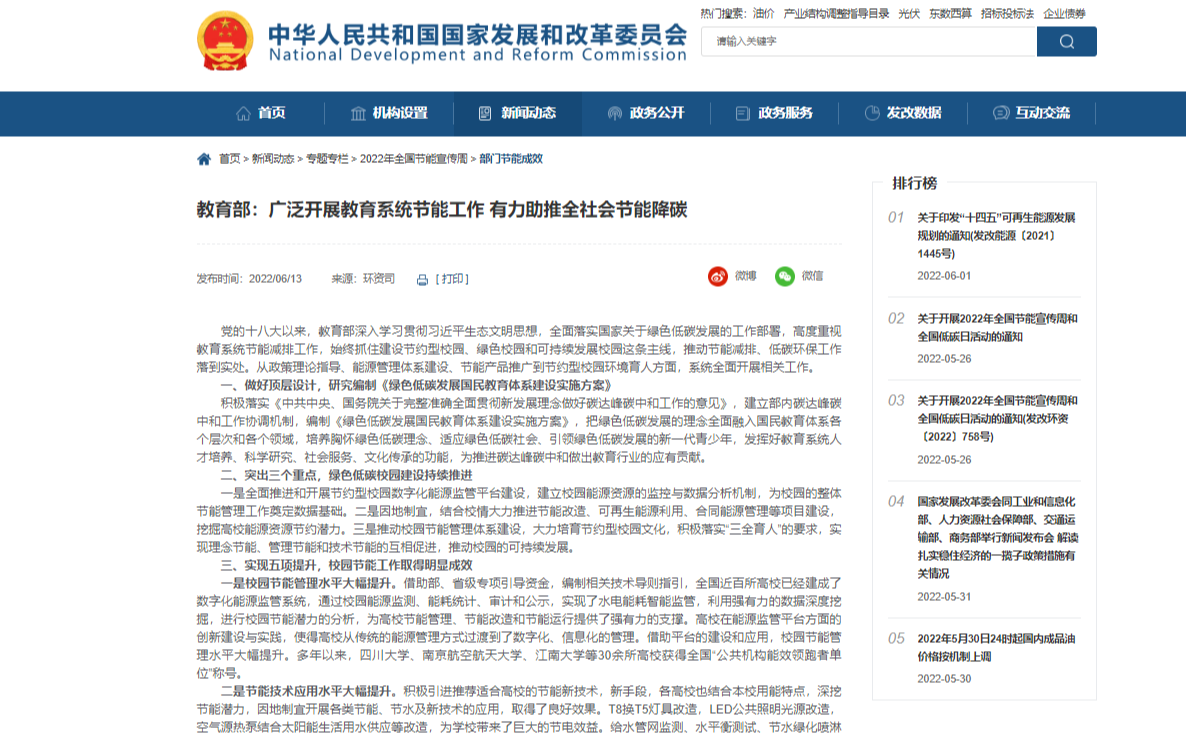Click the site title 中华人民共和国国家发展和改革委员会
Image resolution: width=1186 pixels, height=734 pixels.
click(x=478, y=34)
